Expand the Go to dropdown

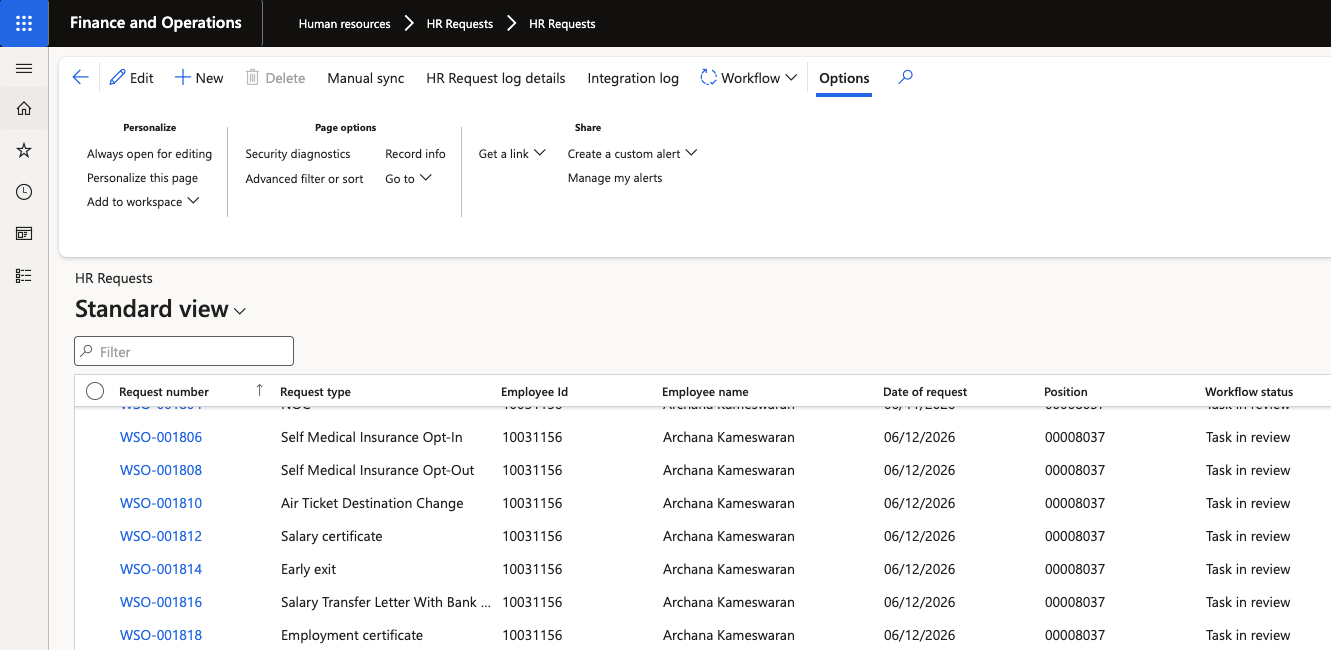408,179
